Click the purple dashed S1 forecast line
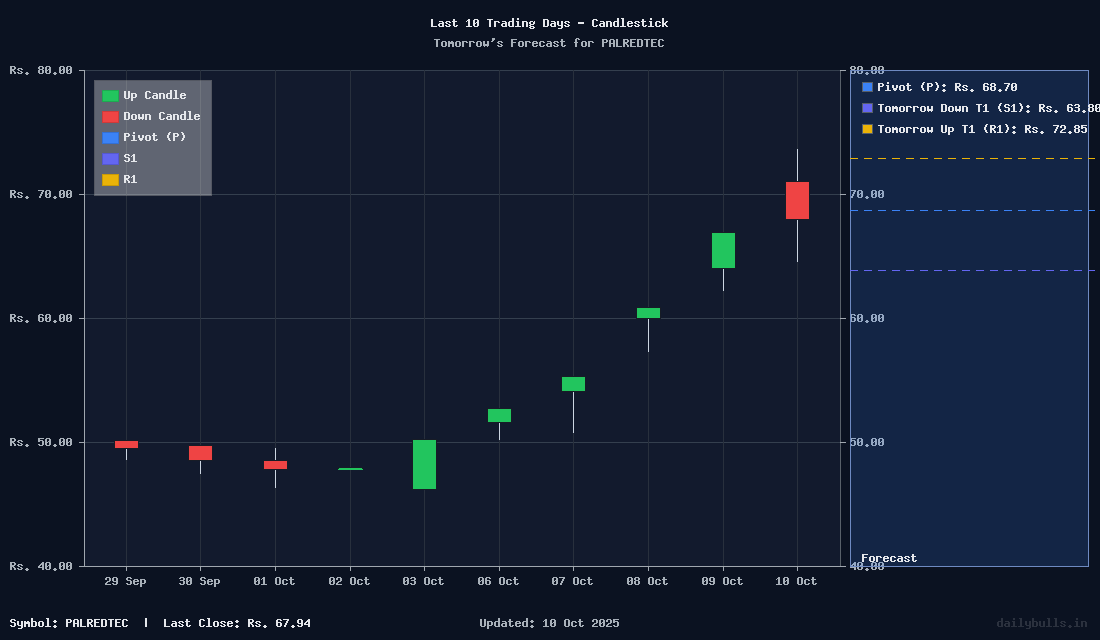Viewport: 1100px width, 640px height. pos(970,270)
